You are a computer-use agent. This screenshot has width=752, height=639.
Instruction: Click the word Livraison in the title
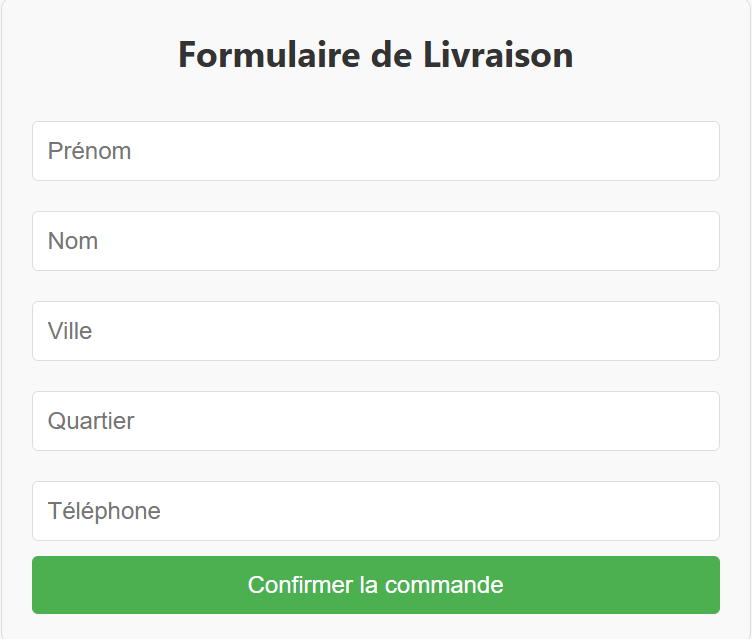pyautogui.click(x=499, y=55)
